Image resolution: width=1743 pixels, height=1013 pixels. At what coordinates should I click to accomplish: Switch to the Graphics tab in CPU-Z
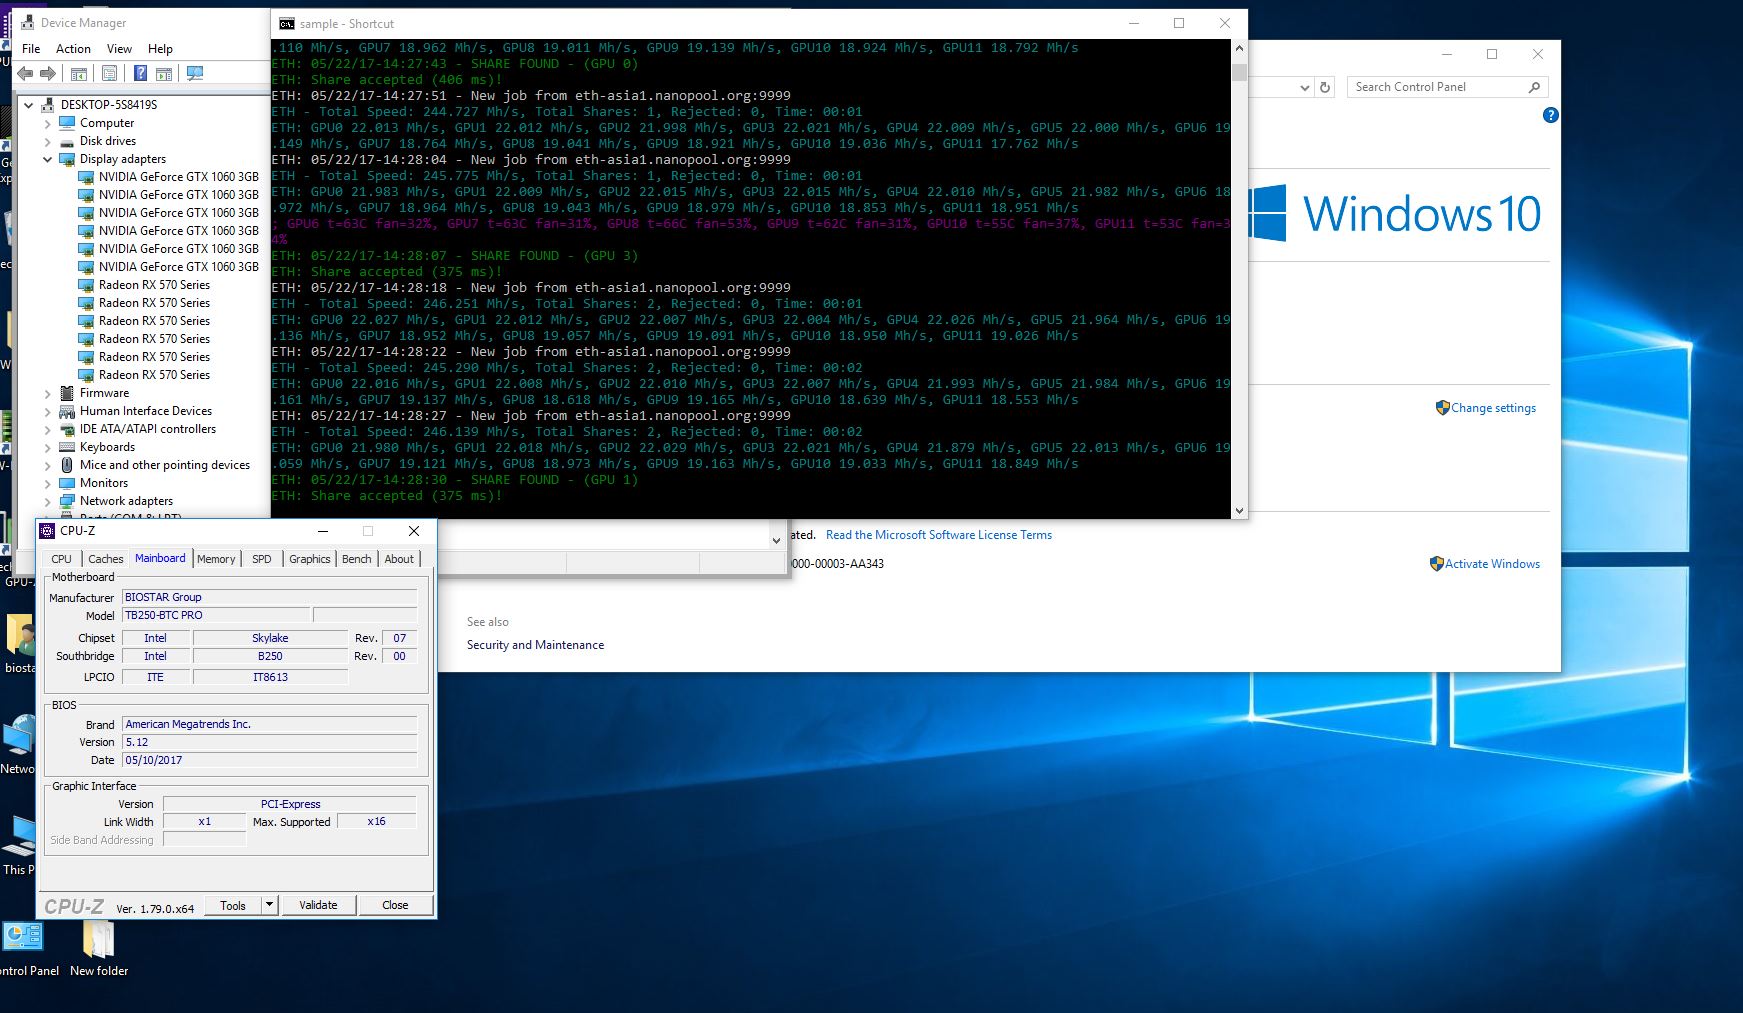[310, 559]
